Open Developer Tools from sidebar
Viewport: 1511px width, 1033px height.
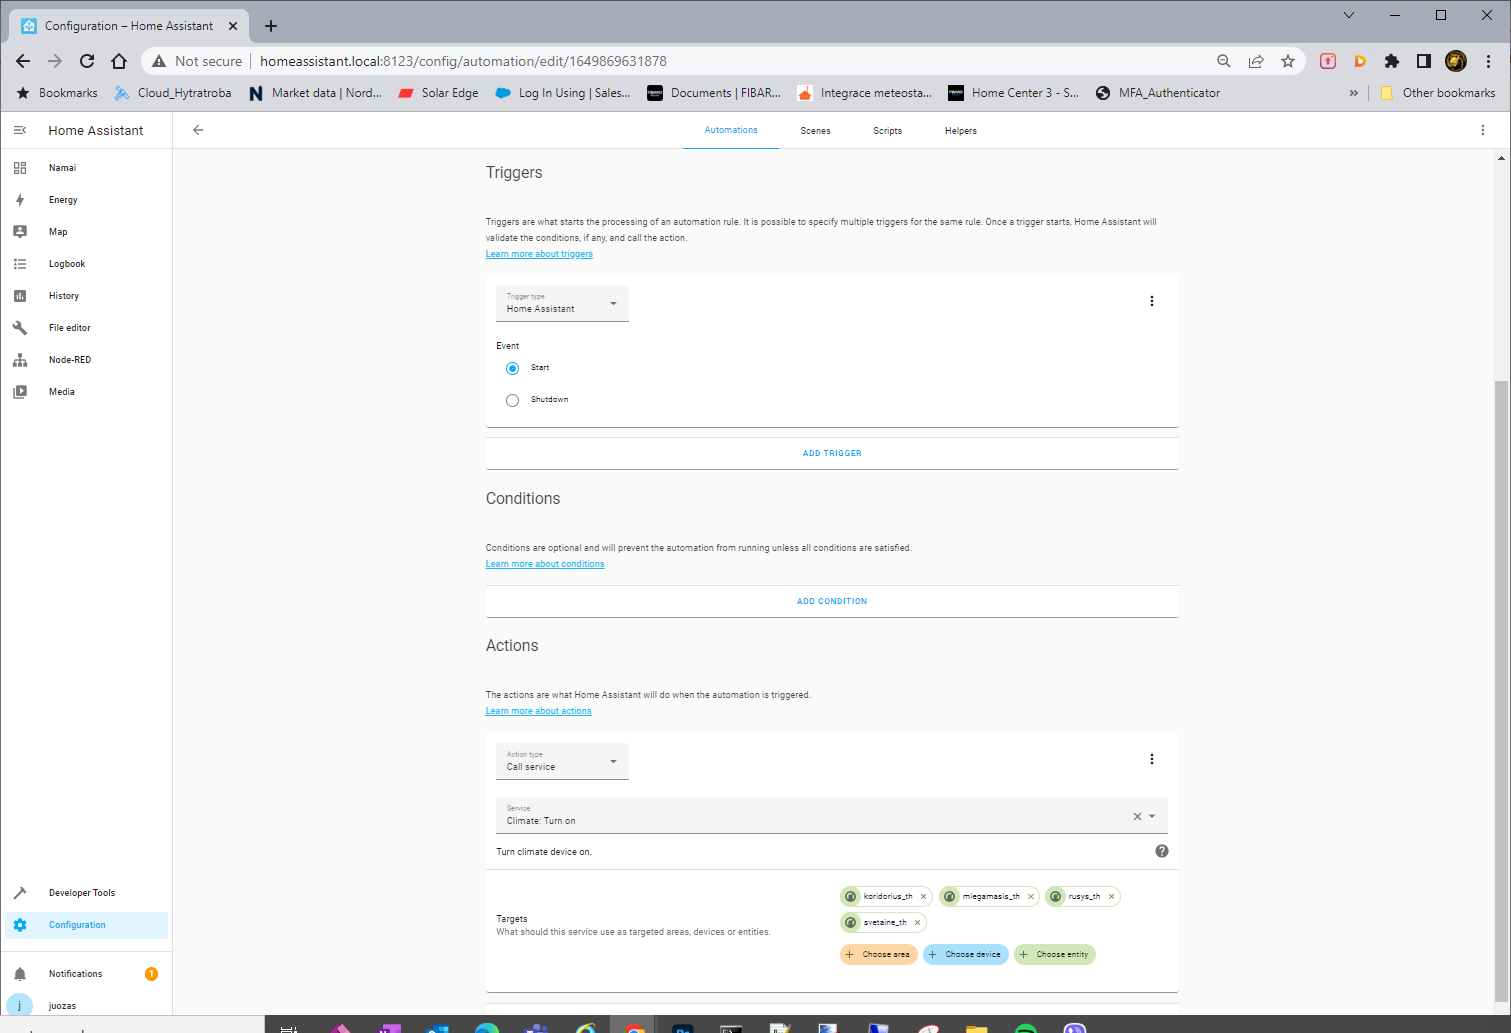(81, 892)
